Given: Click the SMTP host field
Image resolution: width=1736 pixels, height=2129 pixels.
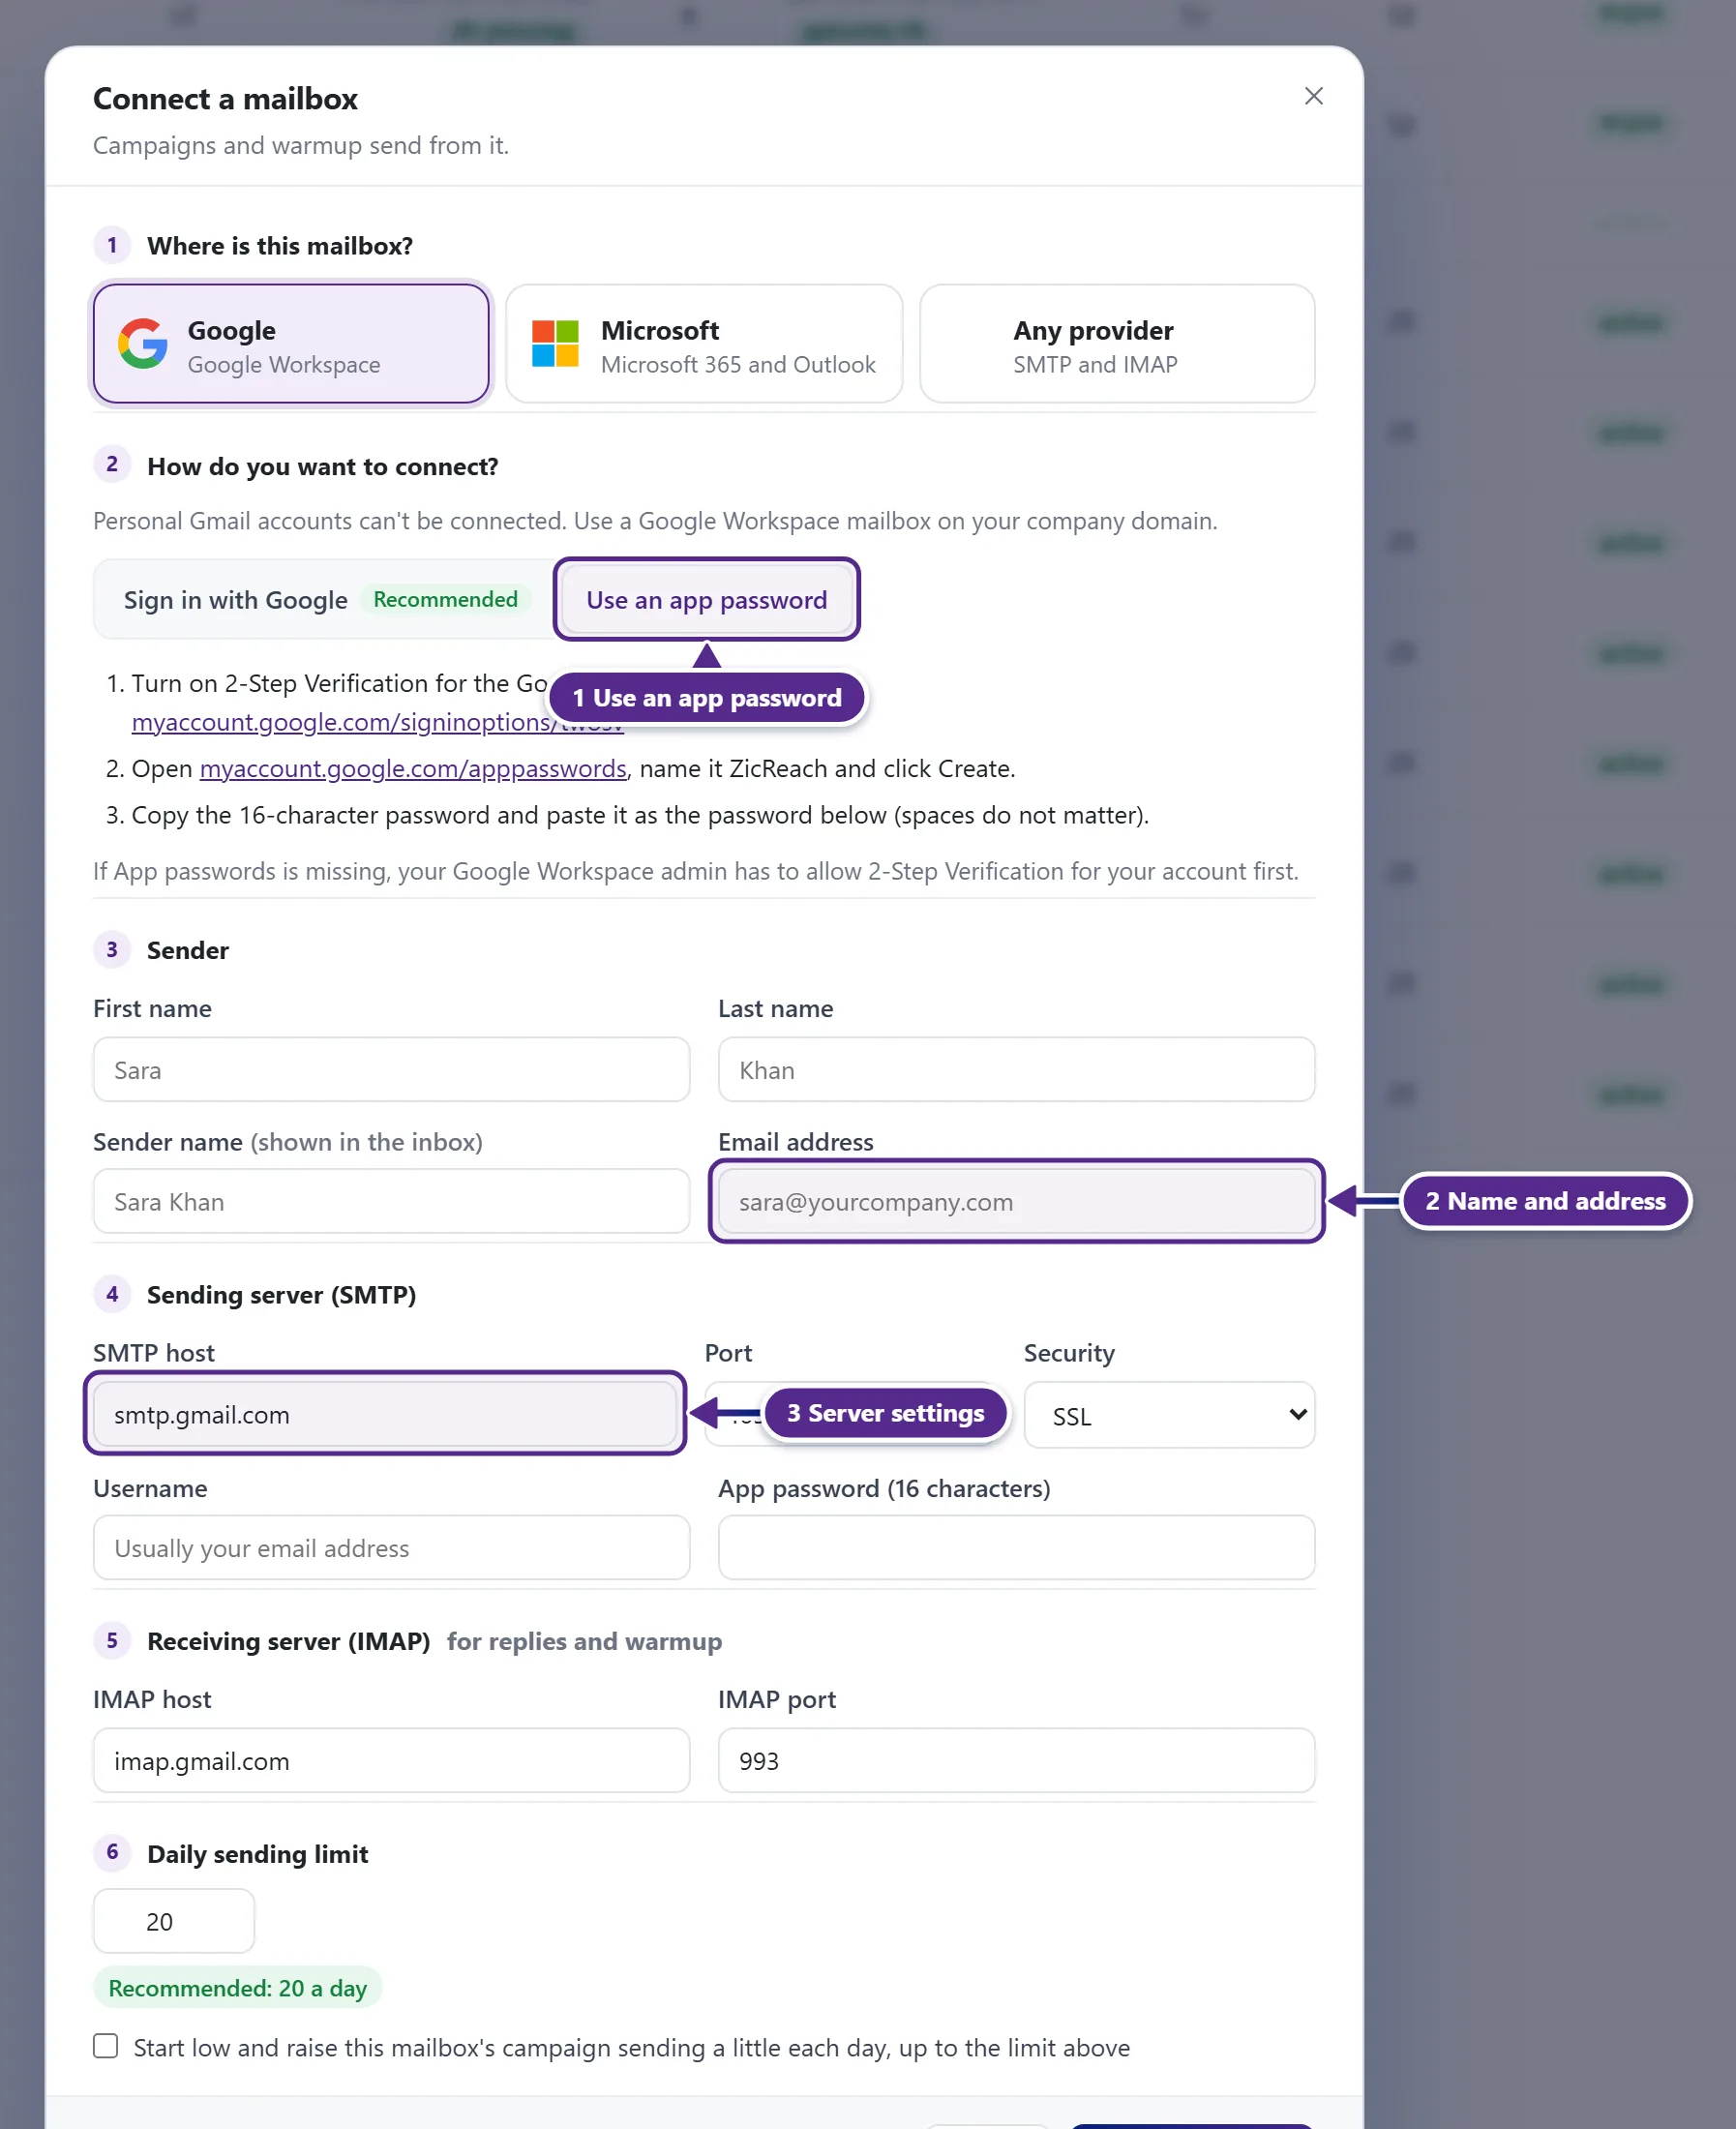Looking at the screenshot, I should click(385, 1414).
